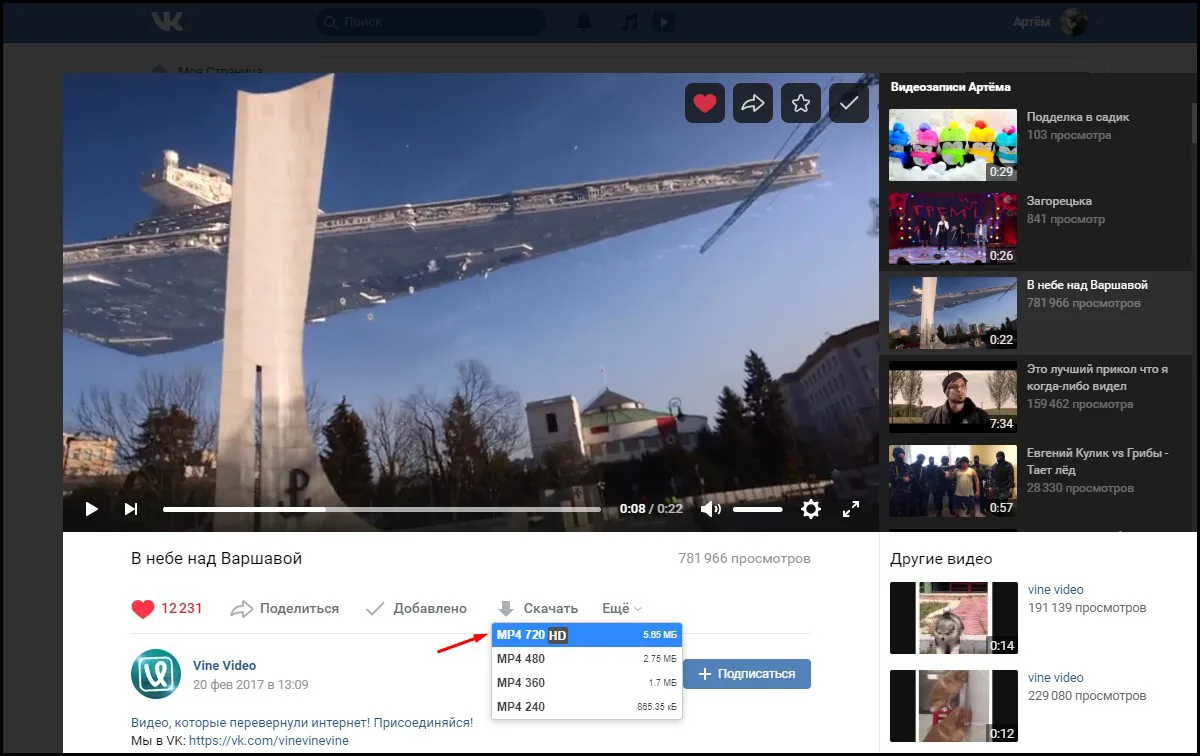Expand the Ещё menu
Viewport: 1200px width, 756px height.
click(x=622, y=608)
